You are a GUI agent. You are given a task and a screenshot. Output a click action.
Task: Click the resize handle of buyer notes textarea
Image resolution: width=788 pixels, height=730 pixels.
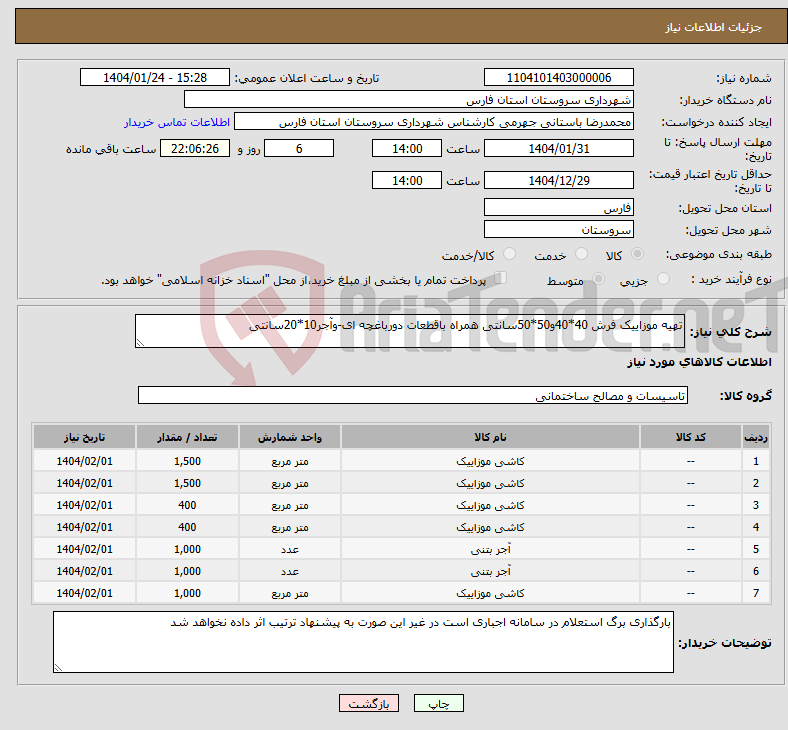tap(58, 668)
